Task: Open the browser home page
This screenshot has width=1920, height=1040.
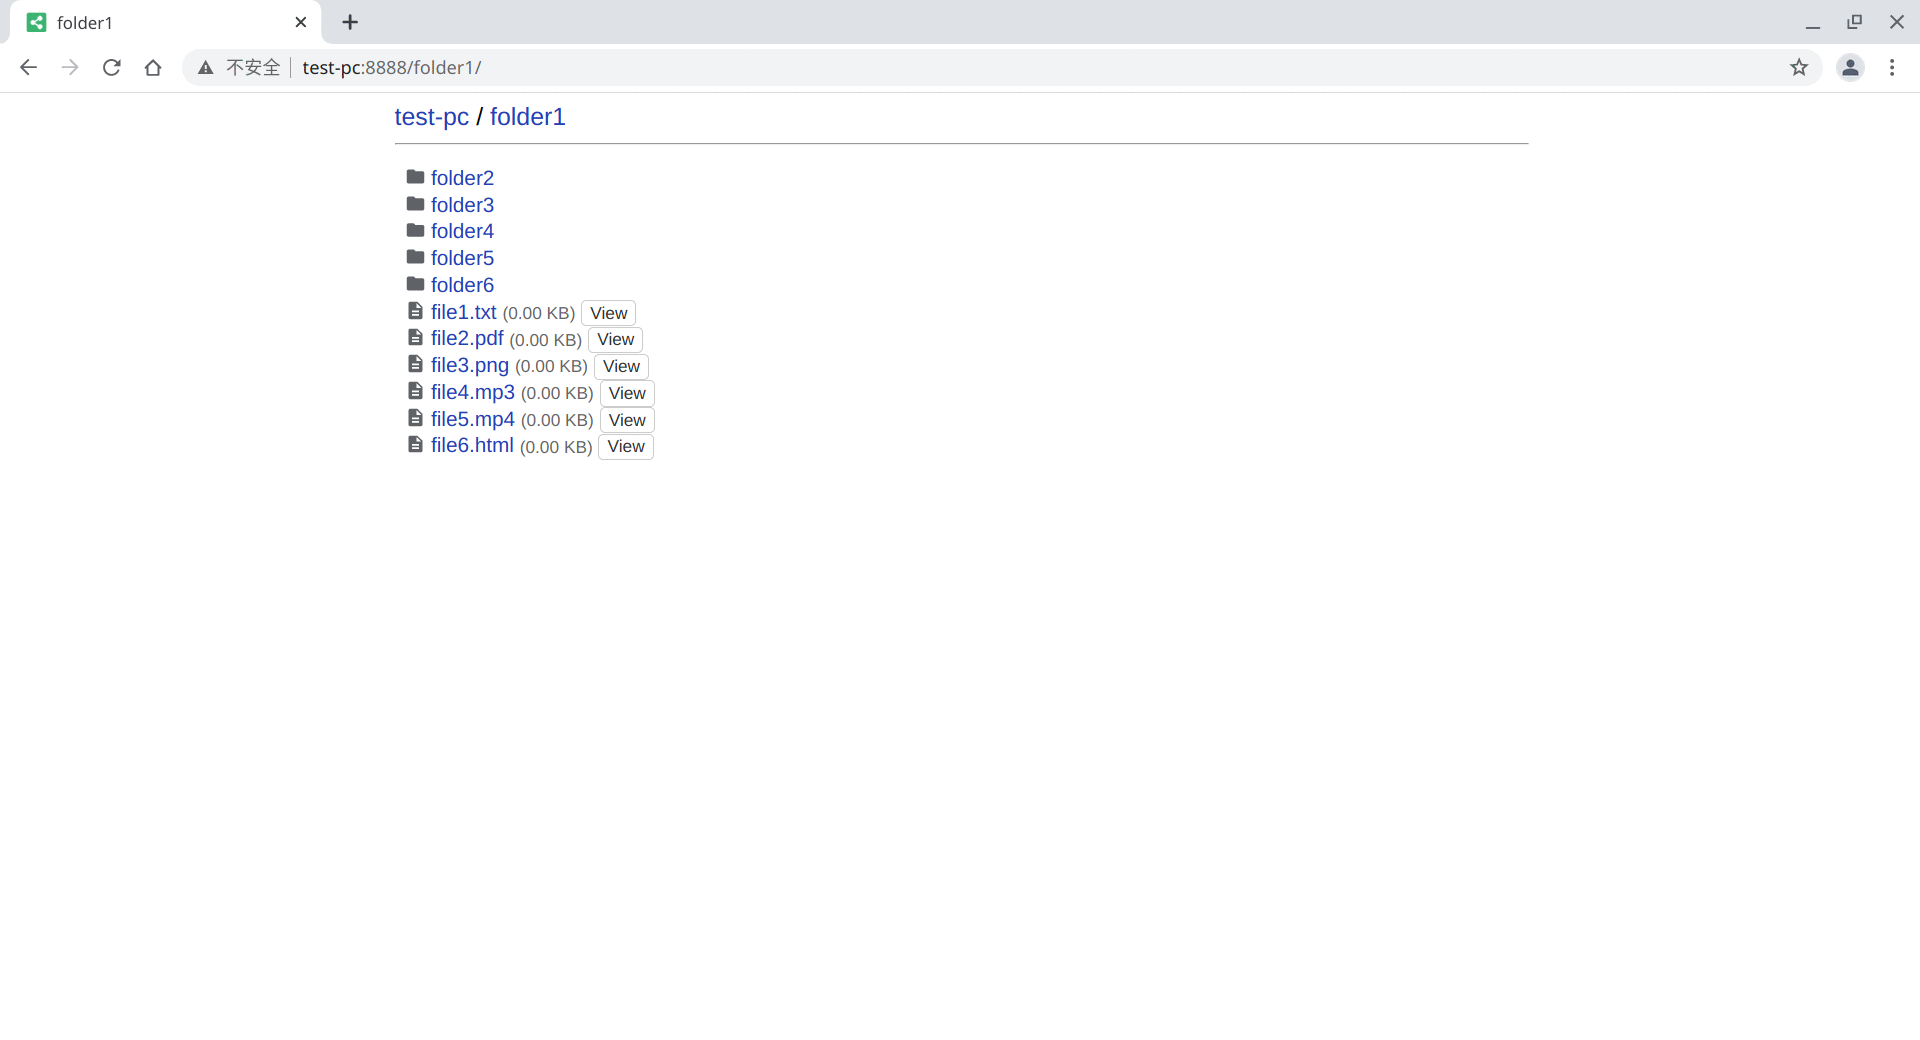Action: [153, 67]
